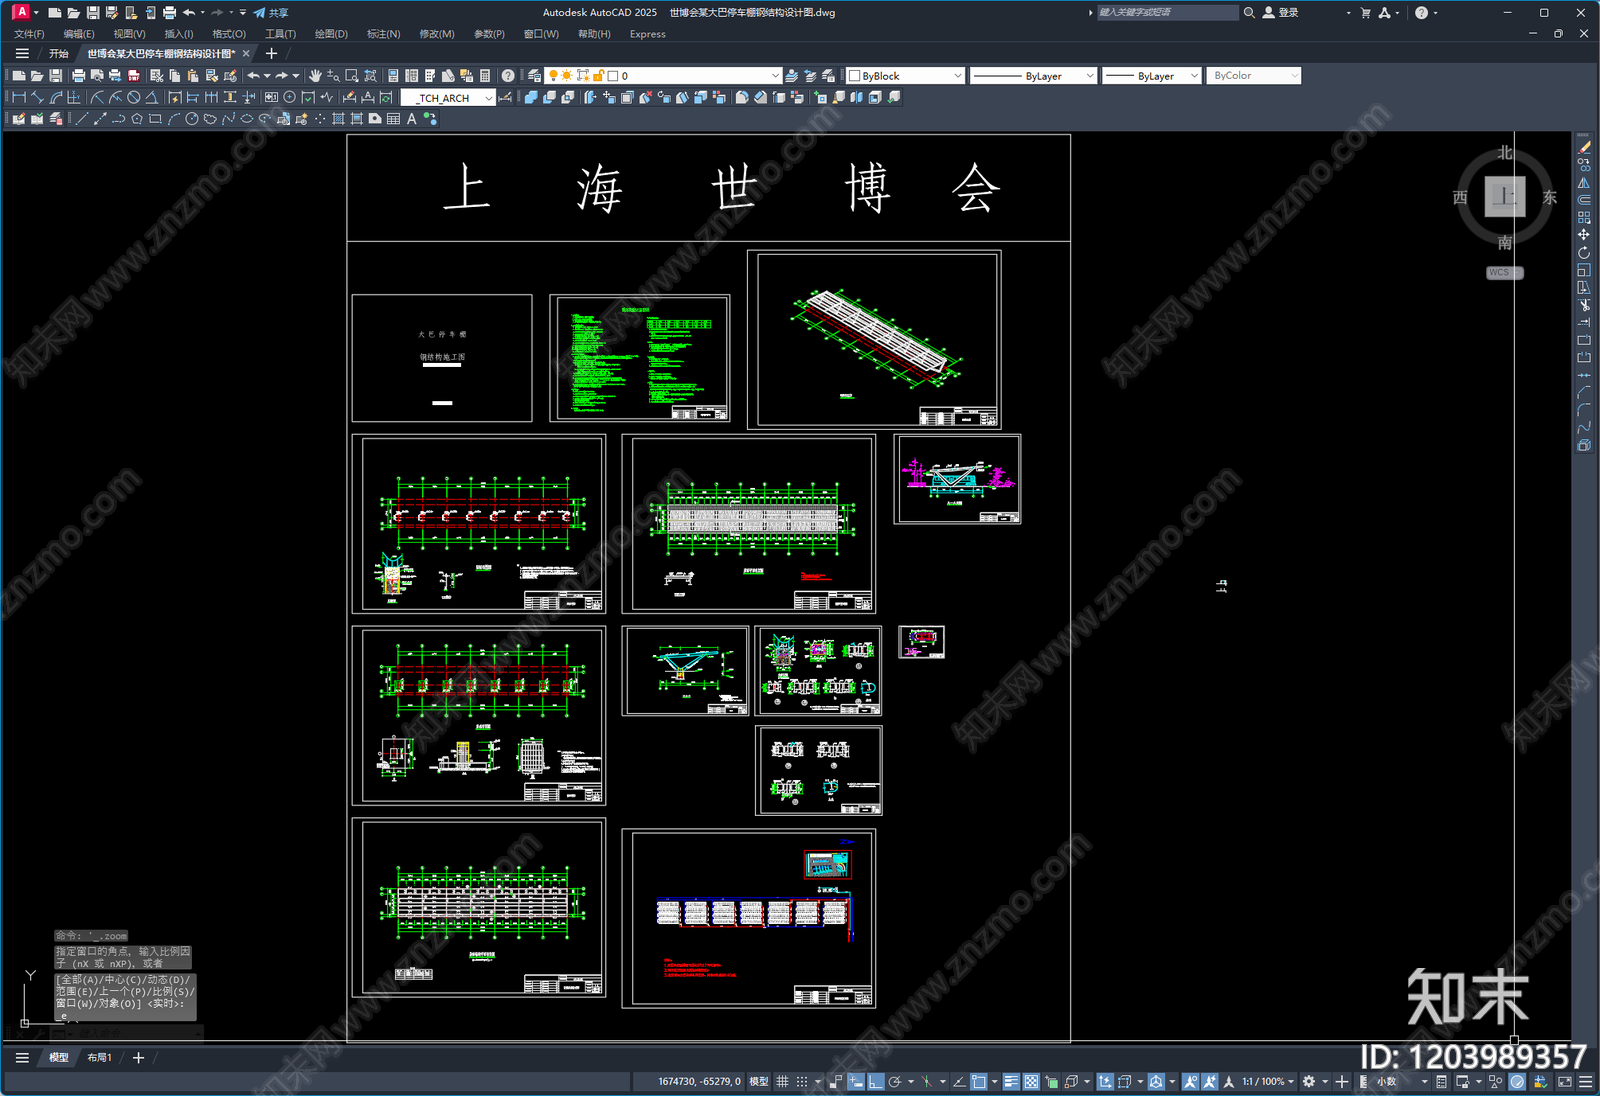Click the Customize status bar menu icon
Image resolution: width=1600 pixels, height=1096 pixels.
(1585, 1082)
